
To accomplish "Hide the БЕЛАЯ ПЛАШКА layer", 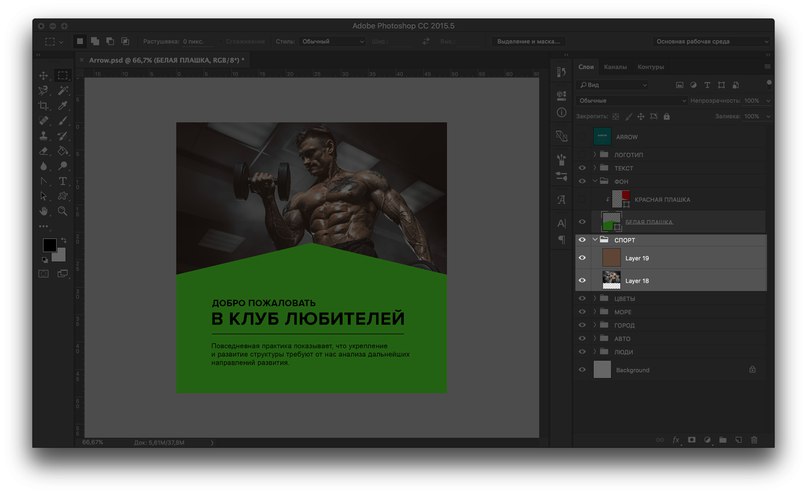I will coord(582,222).
